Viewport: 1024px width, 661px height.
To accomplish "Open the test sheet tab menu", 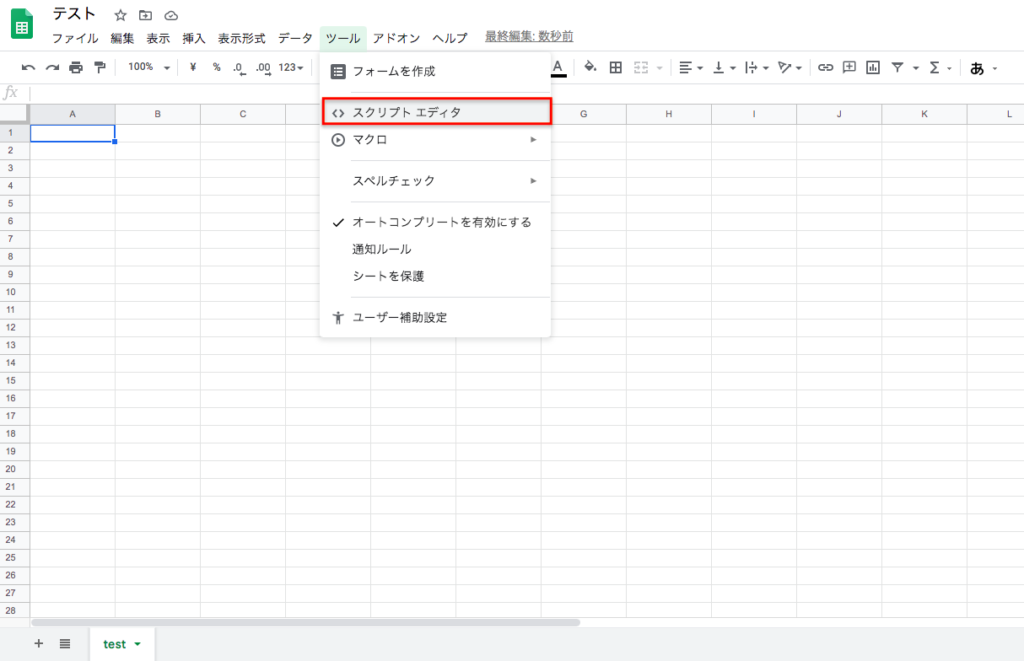I will [x=135, y=645].
